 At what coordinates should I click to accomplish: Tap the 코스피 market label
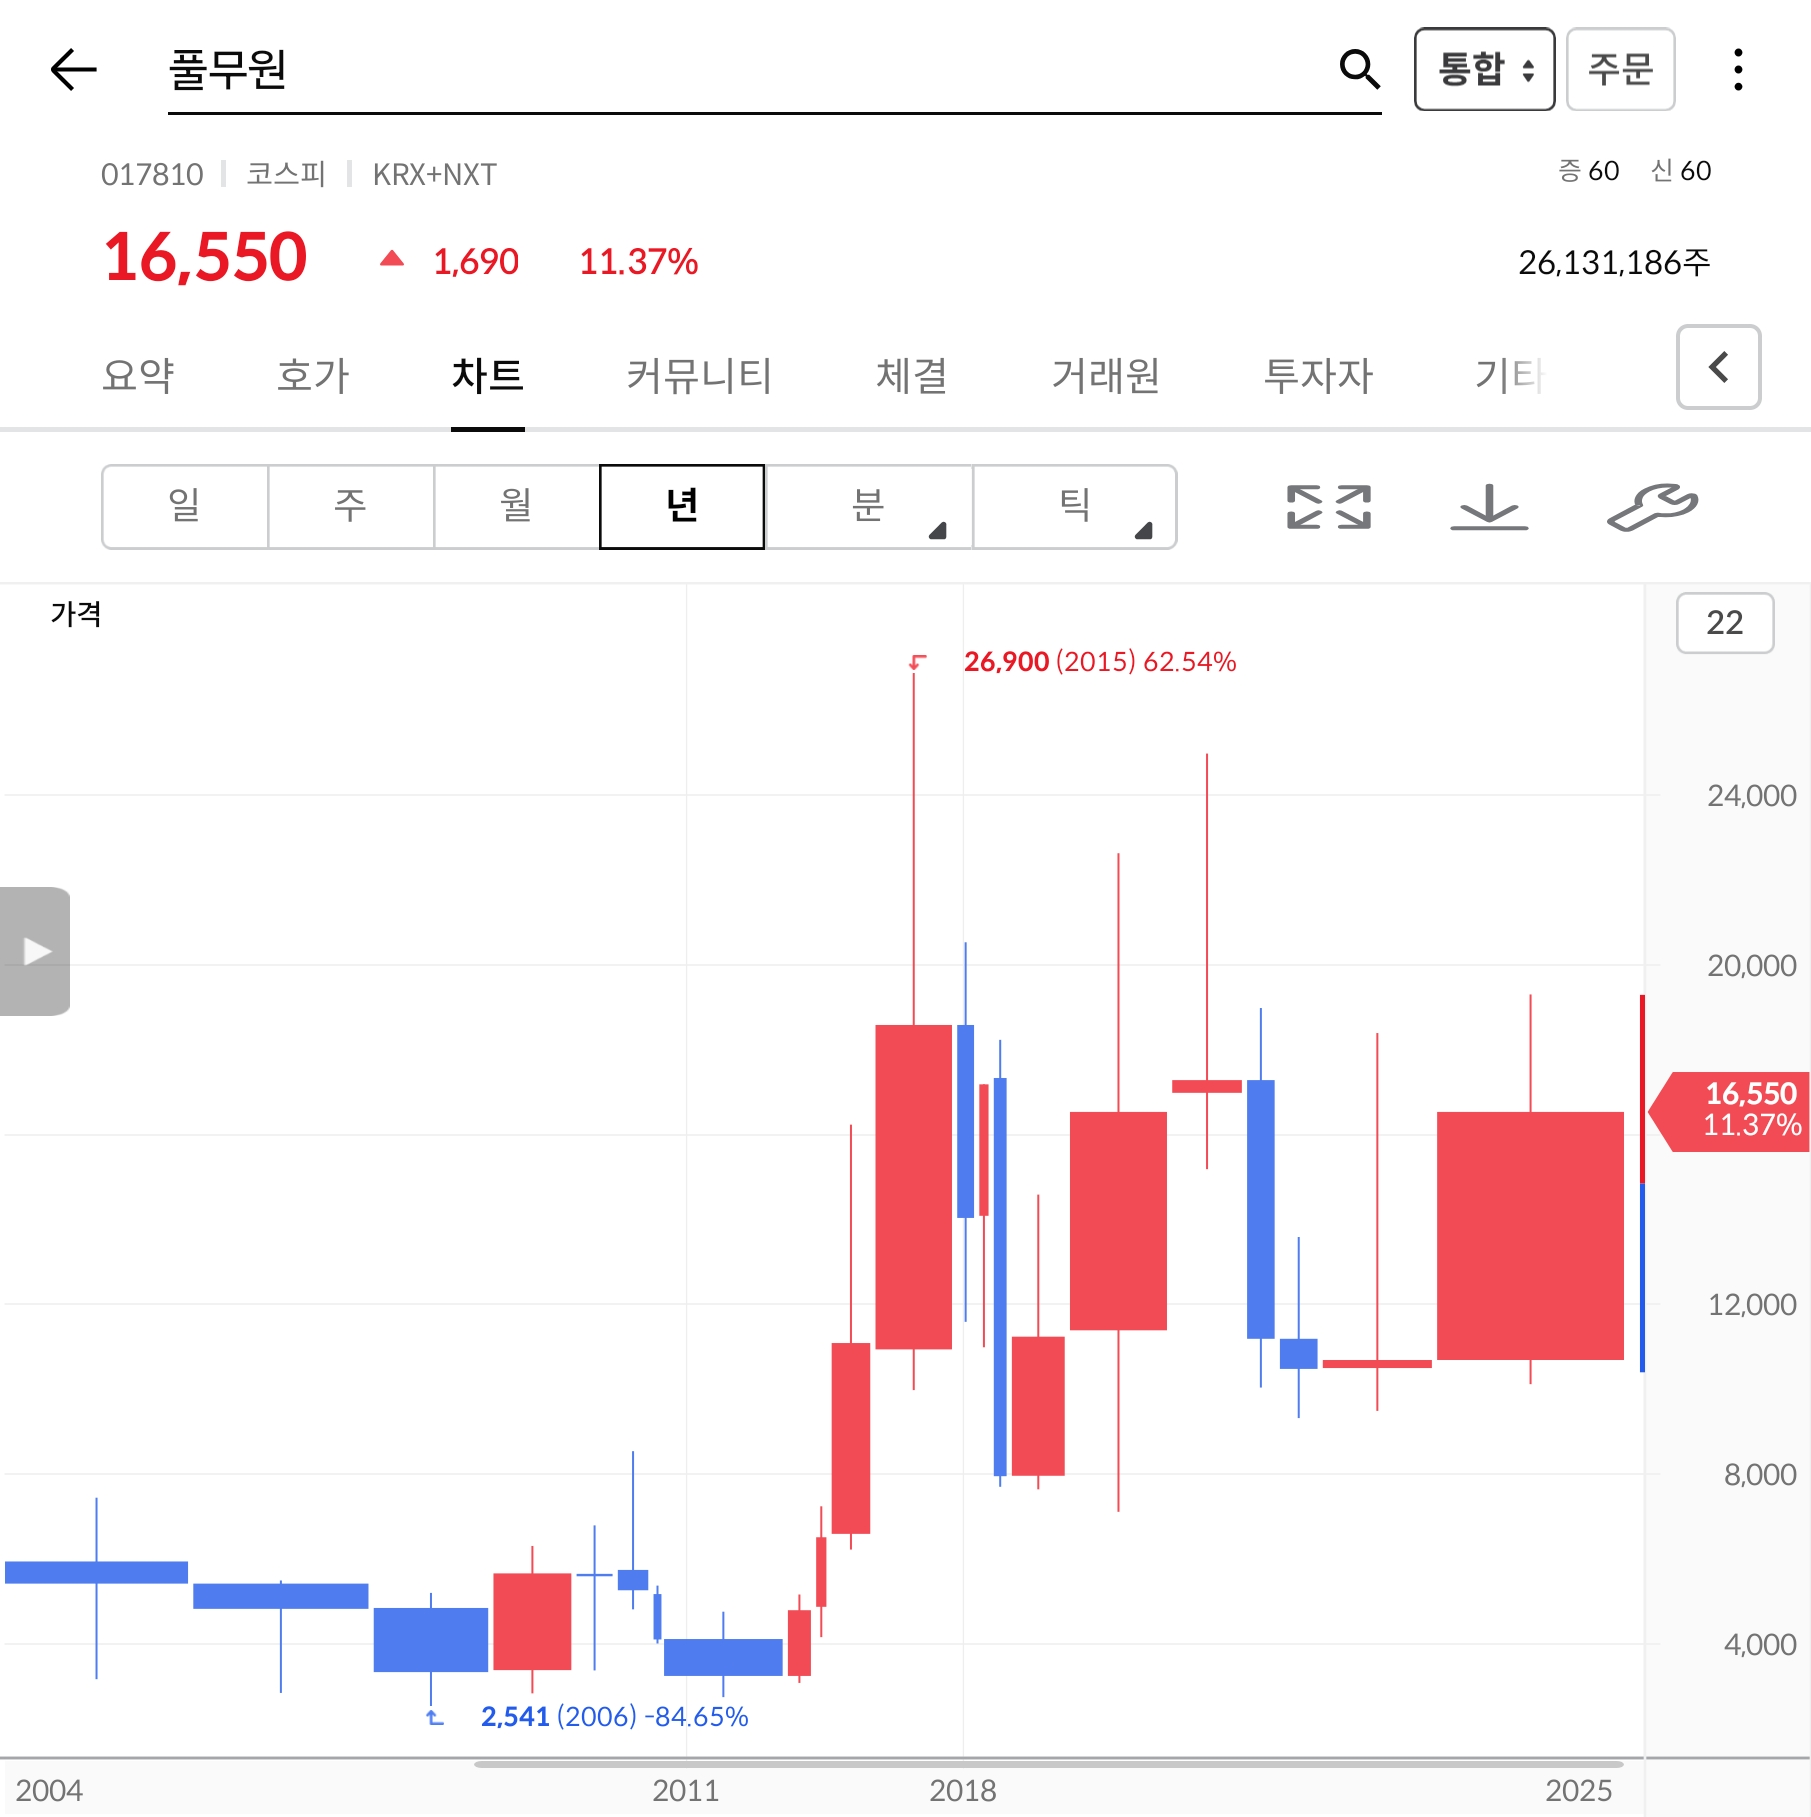pyautogui.click(x=286, y=175)
